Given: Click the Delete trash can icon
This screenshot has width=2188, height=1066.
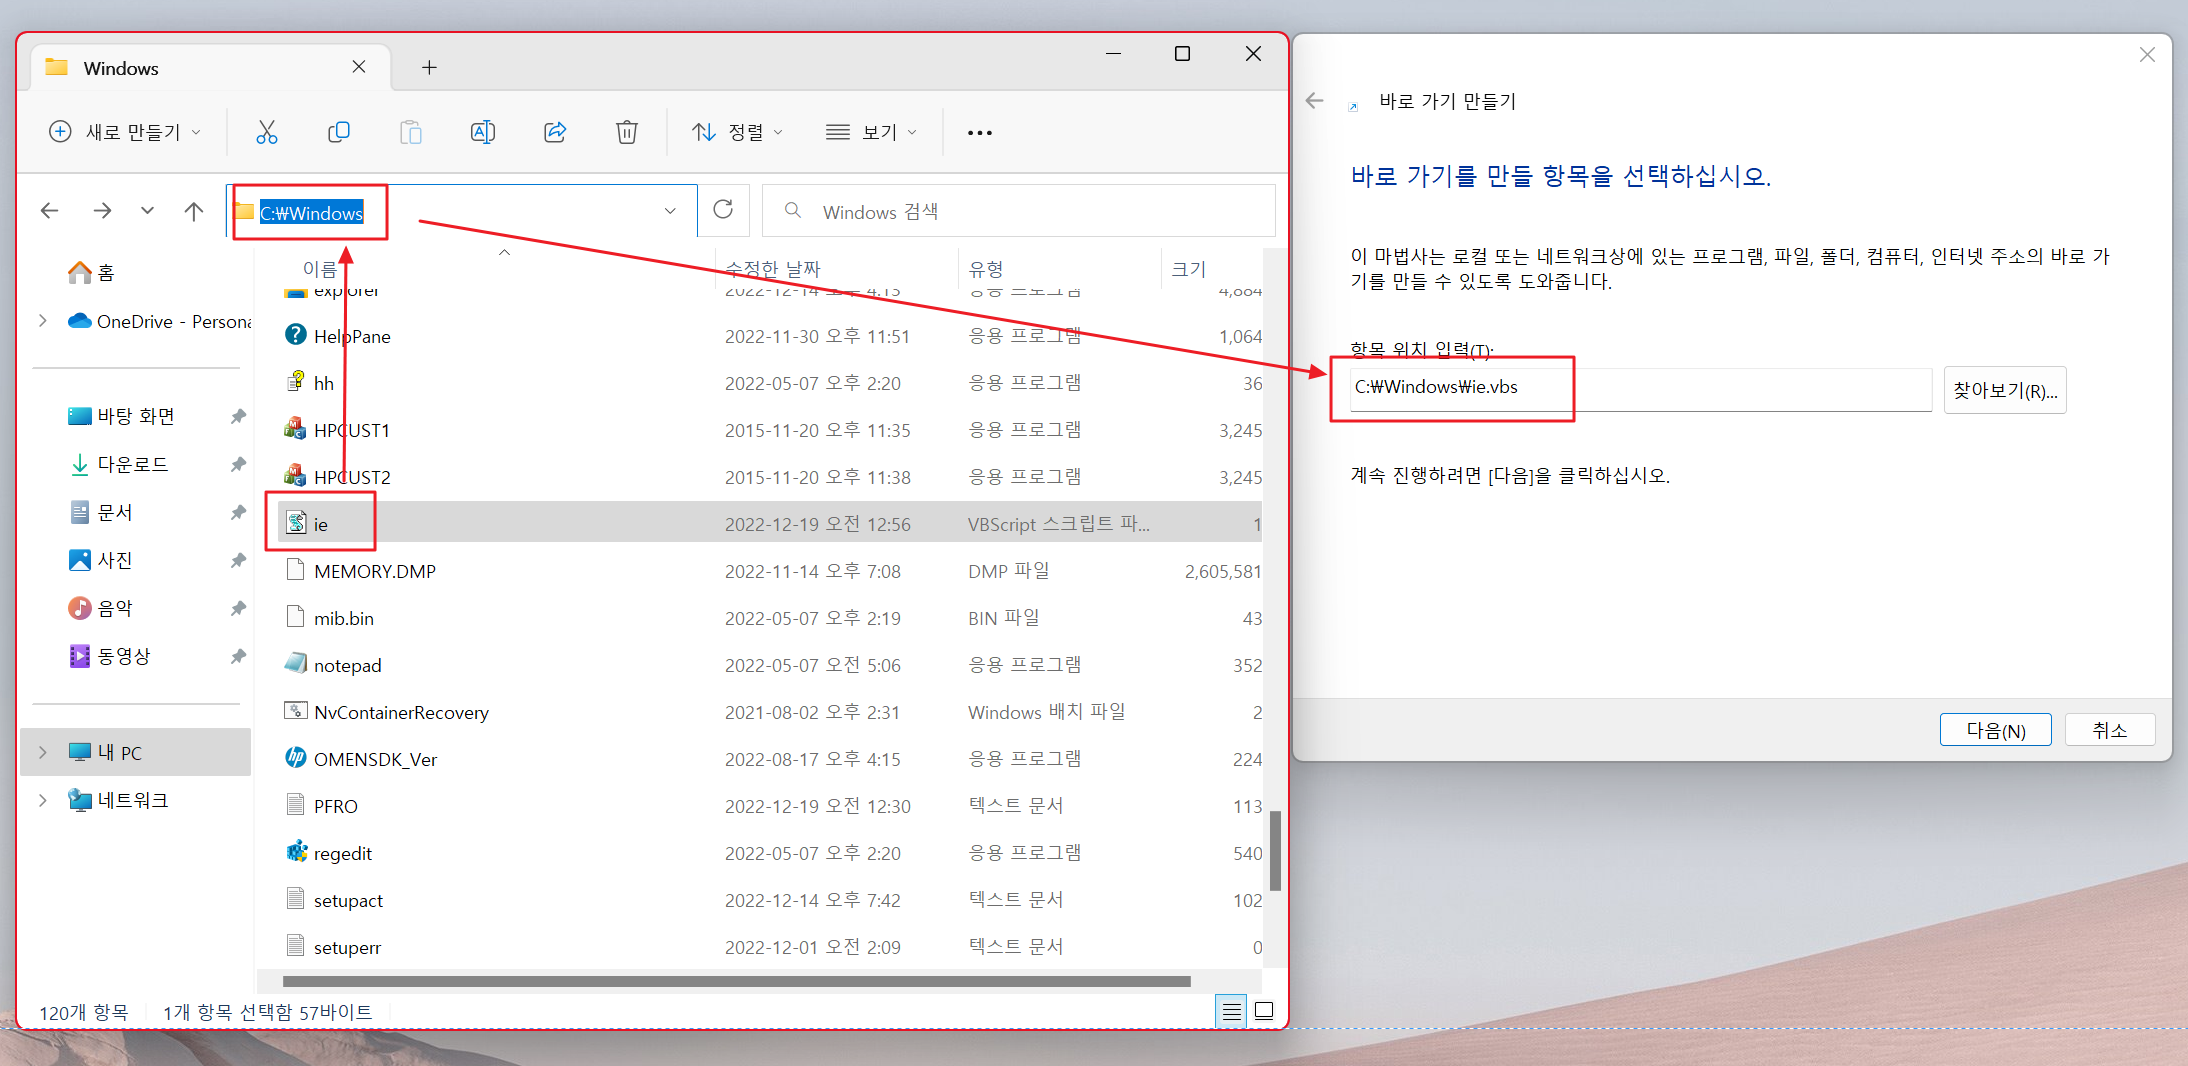Looking at the screenshot, I should 627,132.
